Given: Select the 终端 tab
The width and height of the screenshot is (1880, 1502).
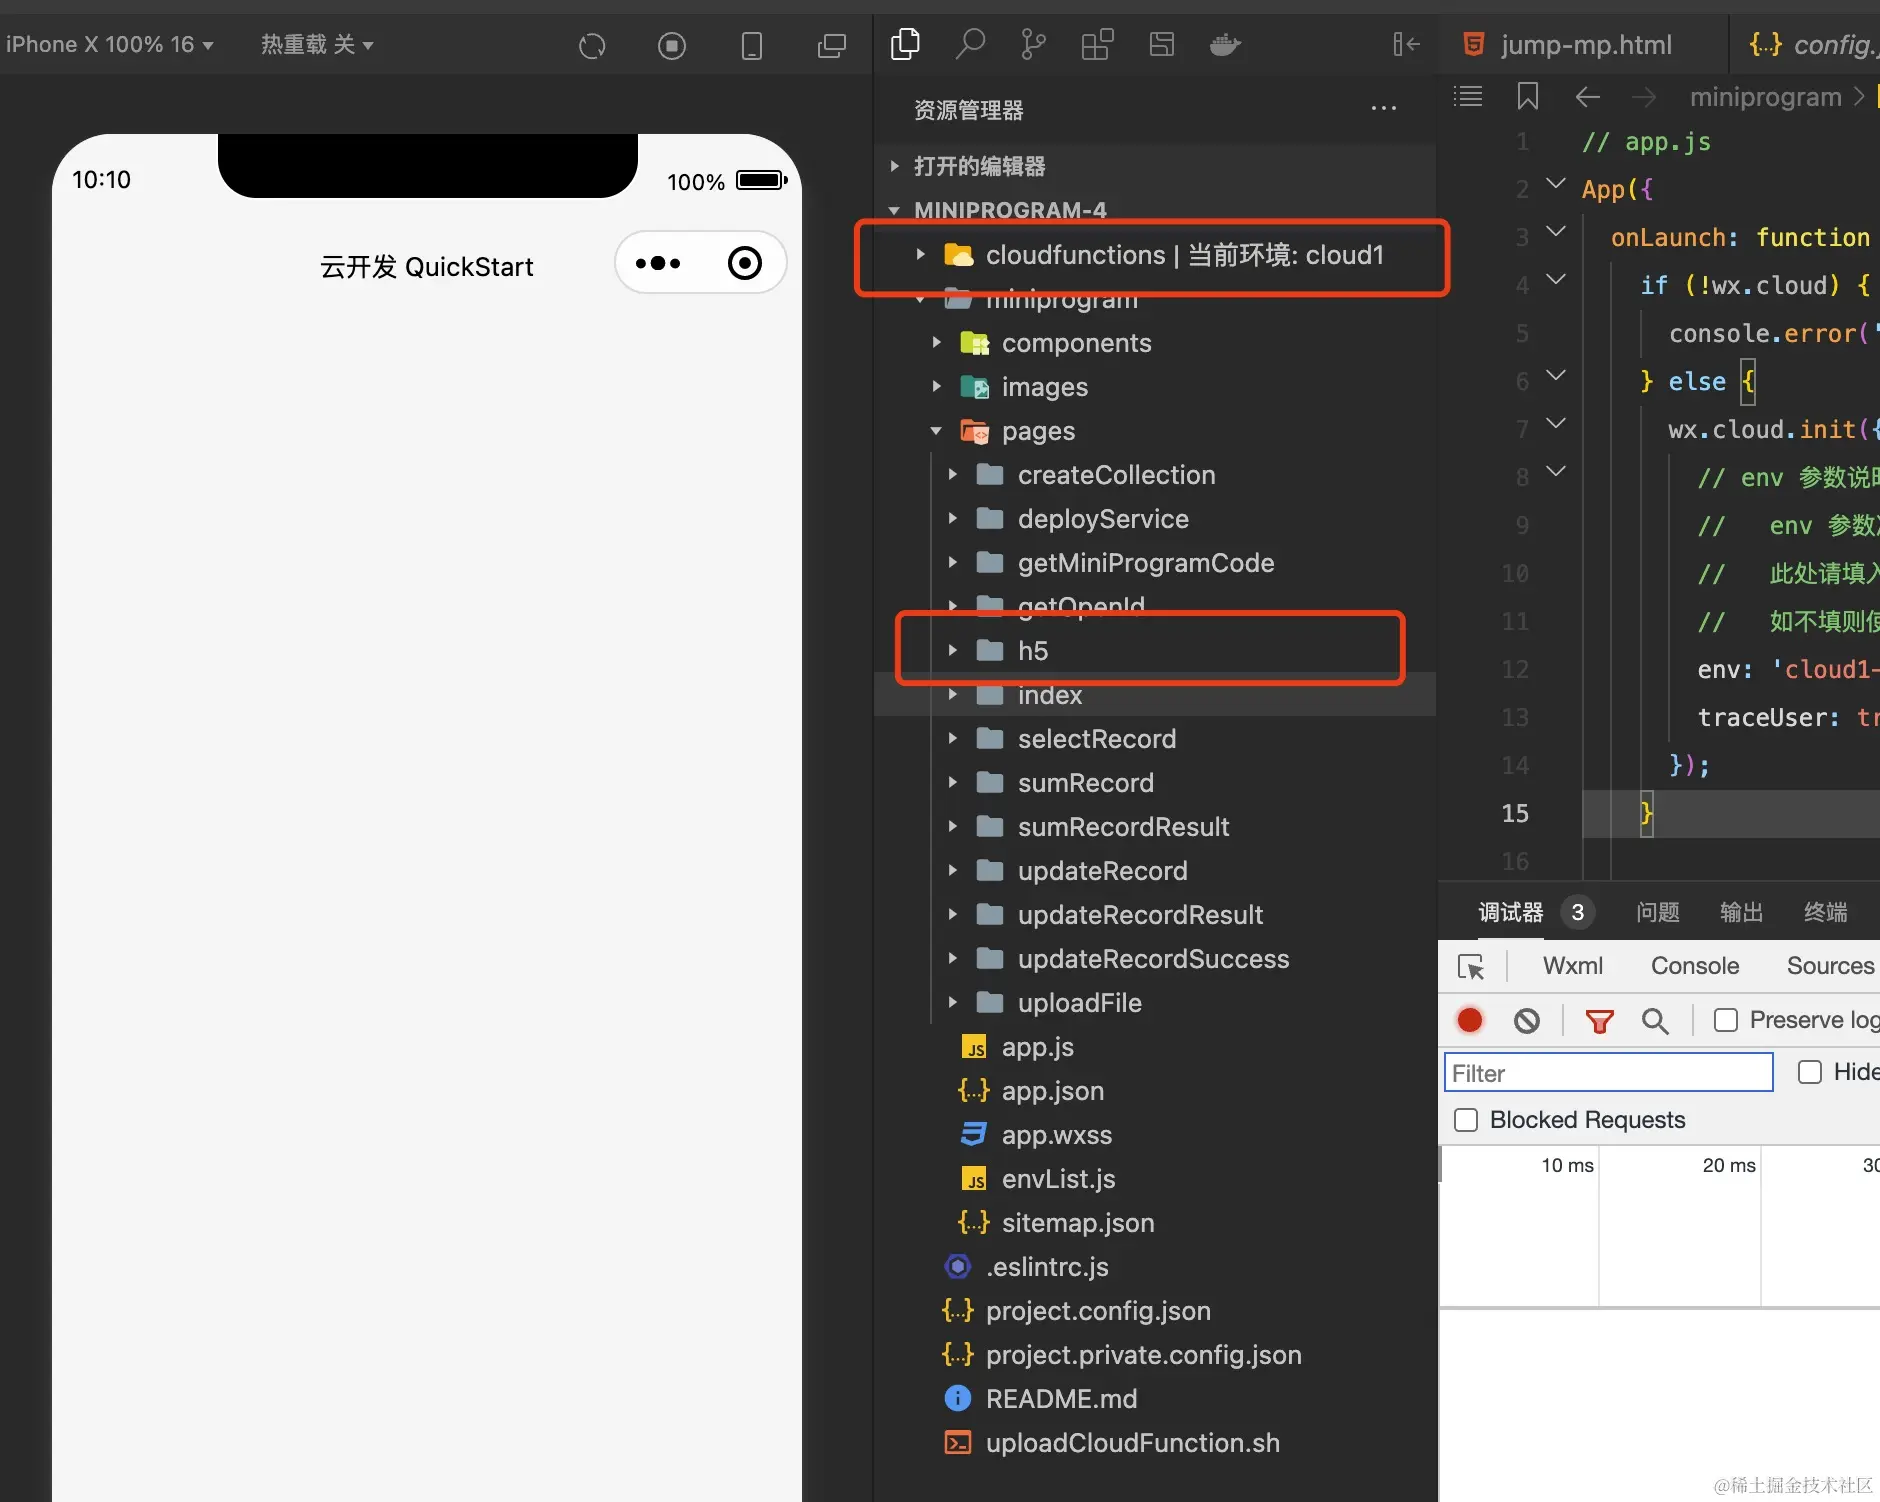Looking at the screenshot, I should click(1825, 912).
